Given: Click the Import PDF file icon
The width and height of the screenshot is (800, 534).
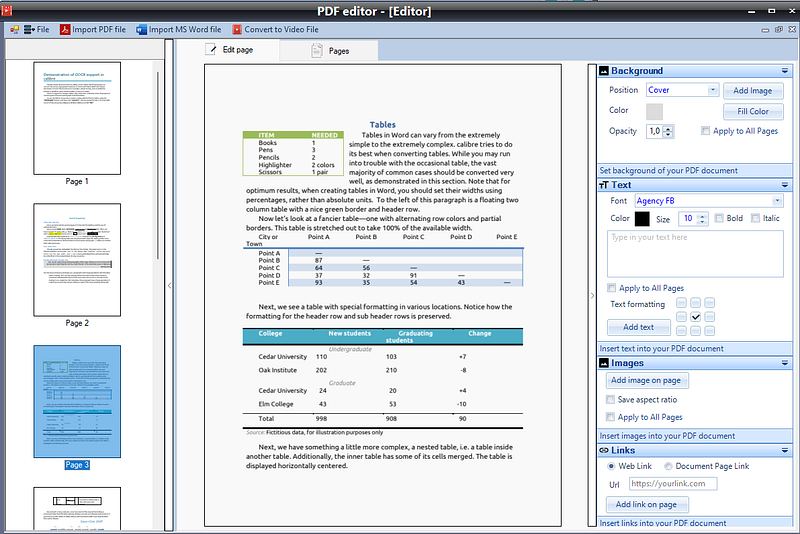Looking at the screenshot, I should pos(65,30).
